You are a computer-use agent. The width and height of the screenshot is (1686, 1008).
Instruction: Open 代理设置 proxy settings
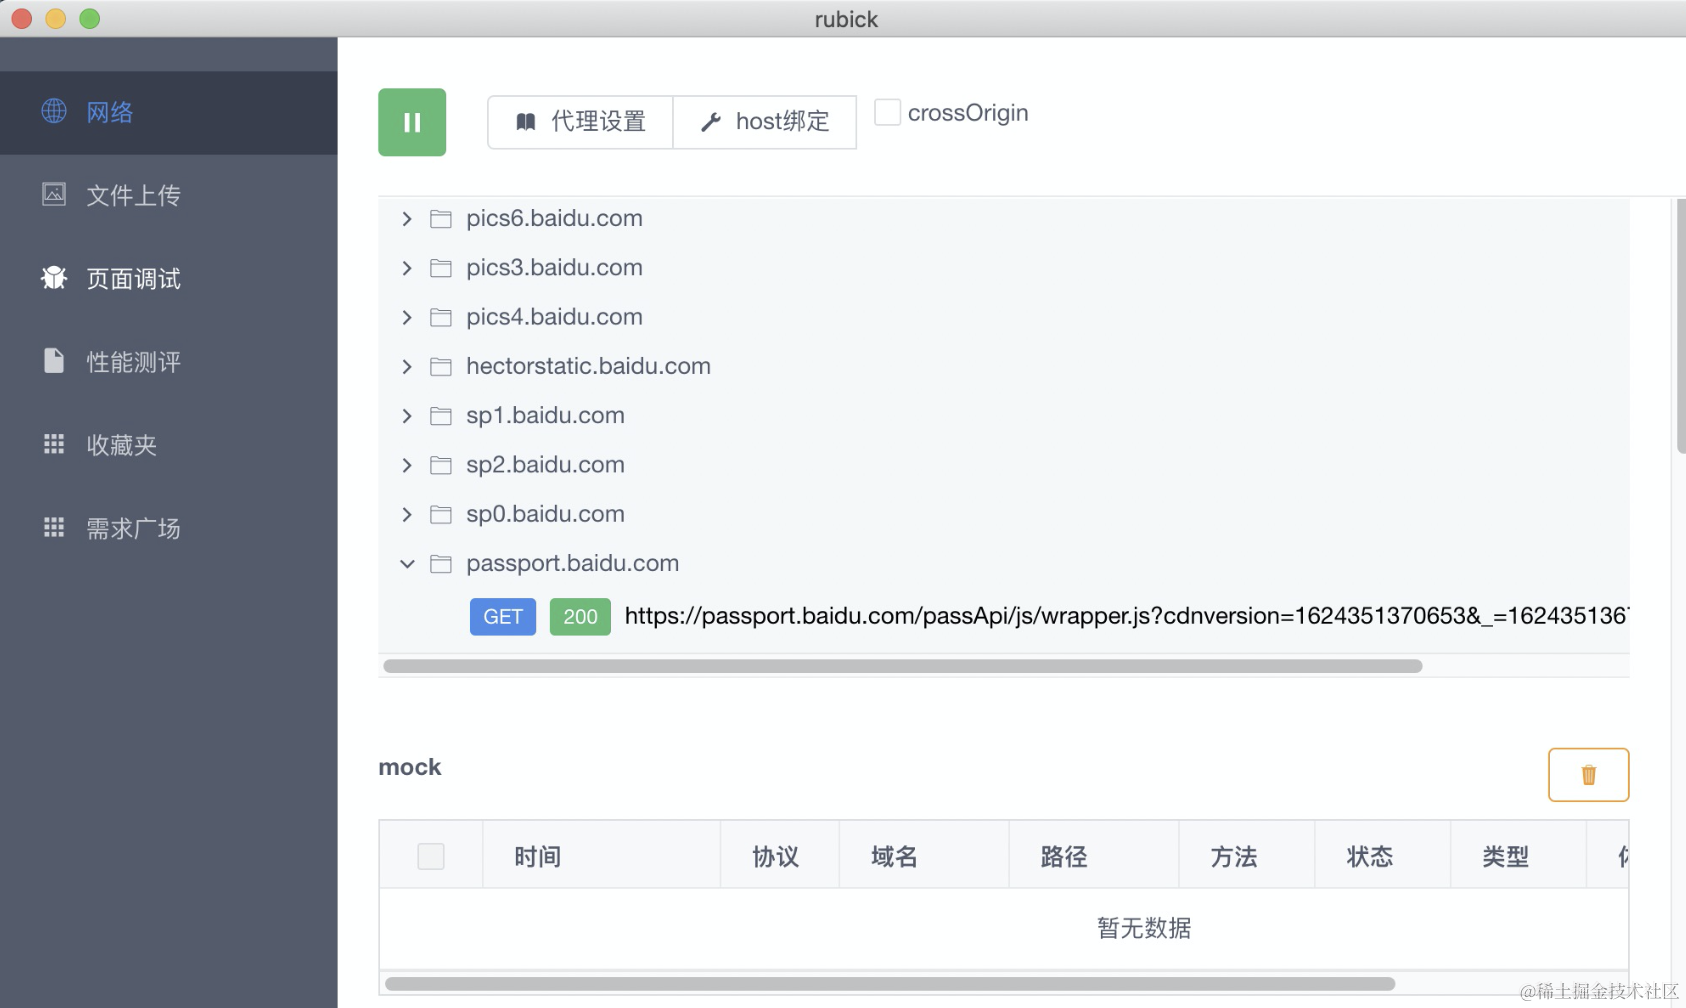pyautogui.click(x=580, y=122)
